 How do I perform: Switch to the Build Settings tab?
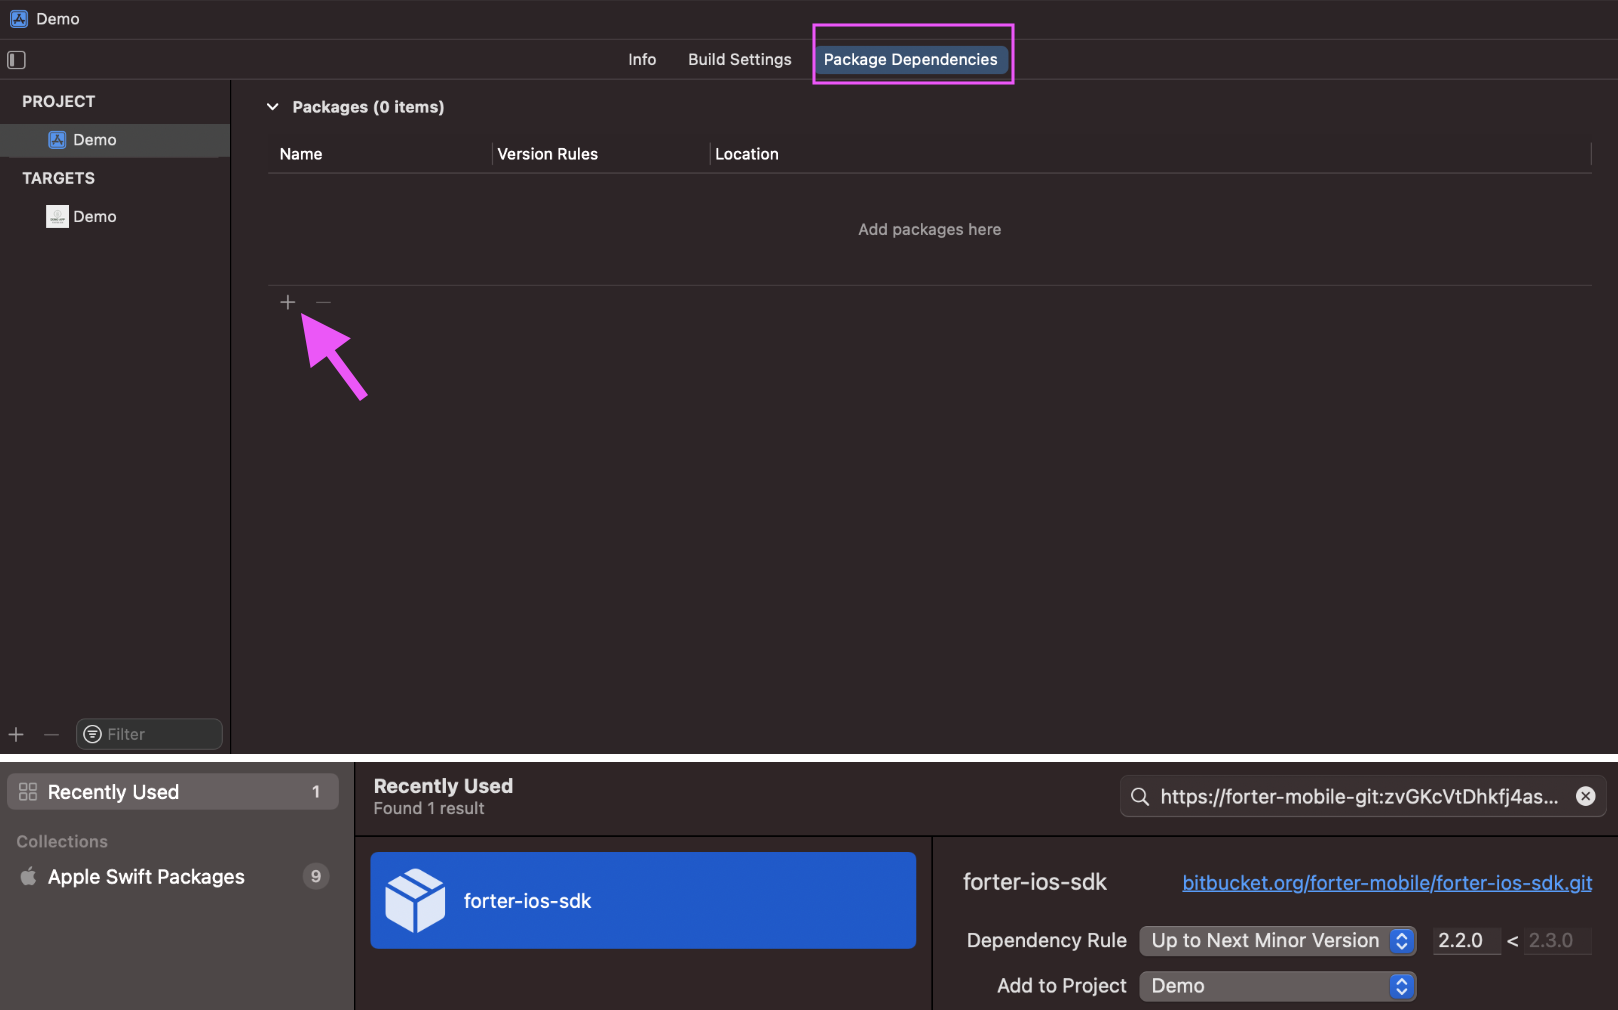pyautogui.click(x=740, y=60)
